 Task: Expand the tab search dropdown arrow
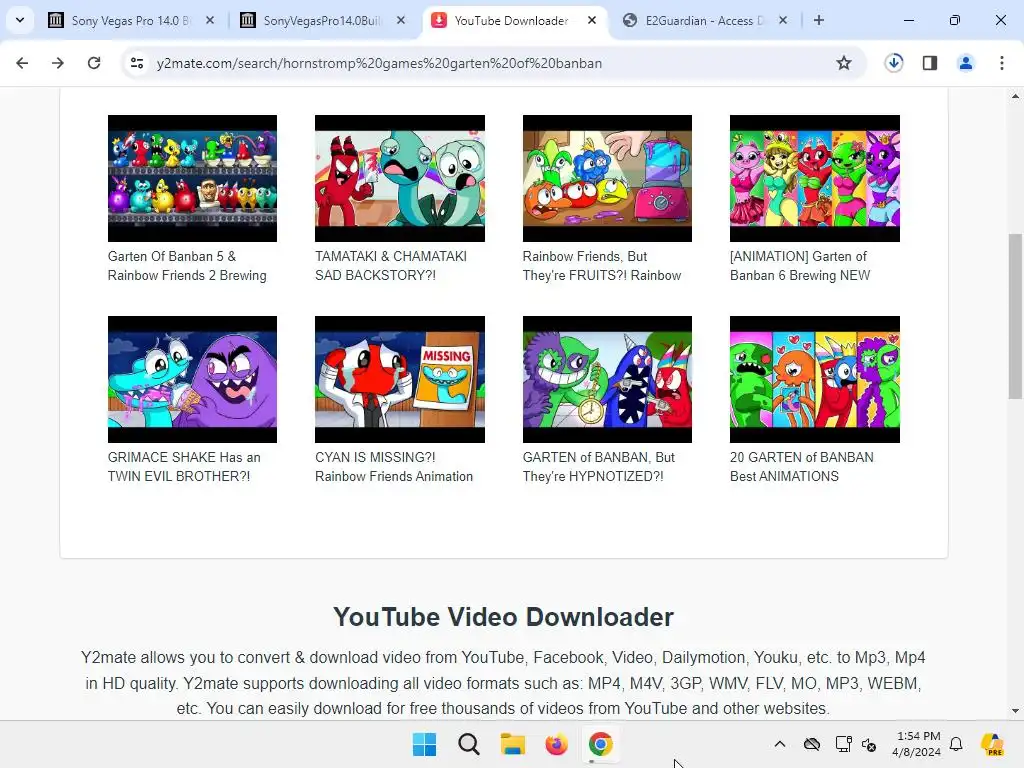20,20
